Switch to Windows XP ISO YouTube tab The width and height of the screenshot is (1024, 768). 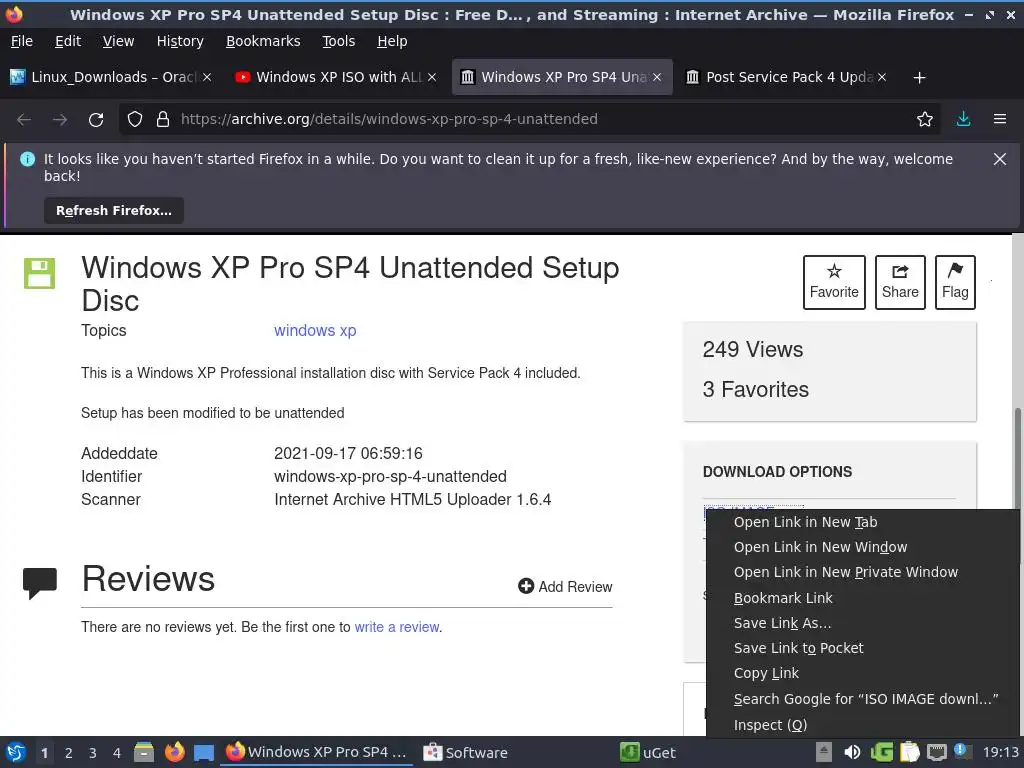336,77
